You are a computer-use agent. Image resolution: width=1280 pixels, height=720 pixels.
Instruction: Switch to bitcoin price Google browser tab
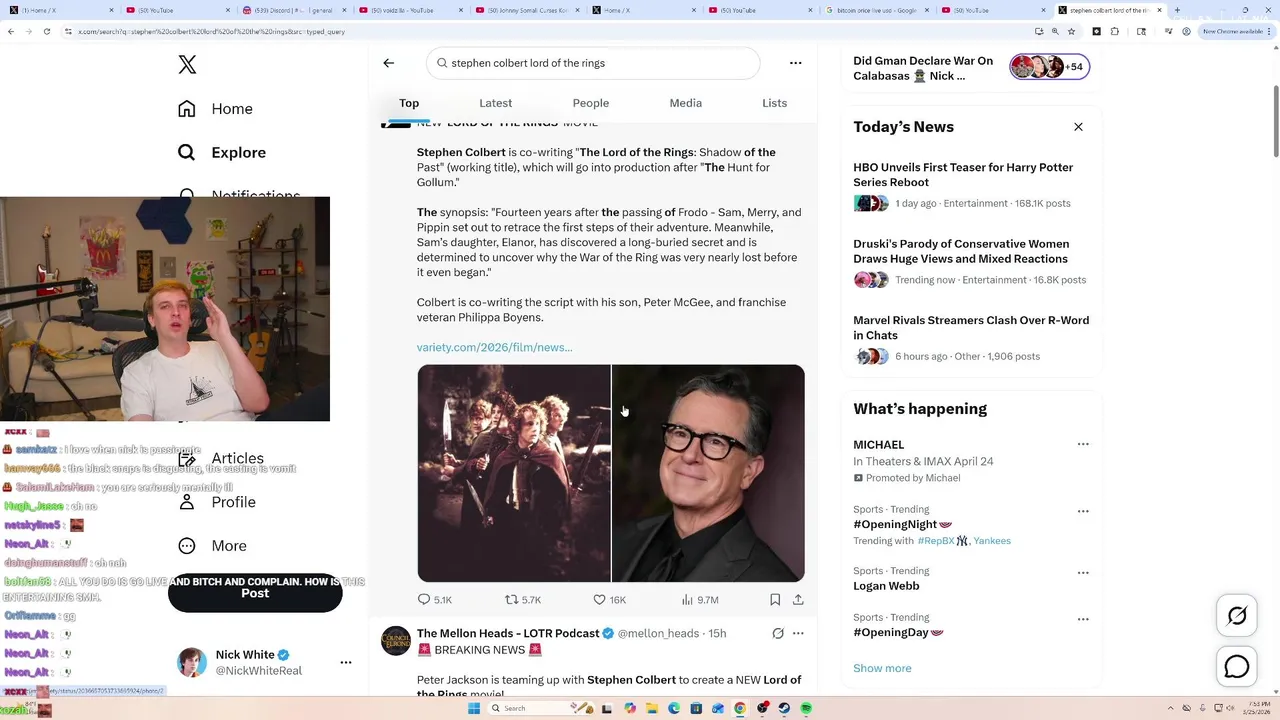pyautogui.click(x=876, y=10)
